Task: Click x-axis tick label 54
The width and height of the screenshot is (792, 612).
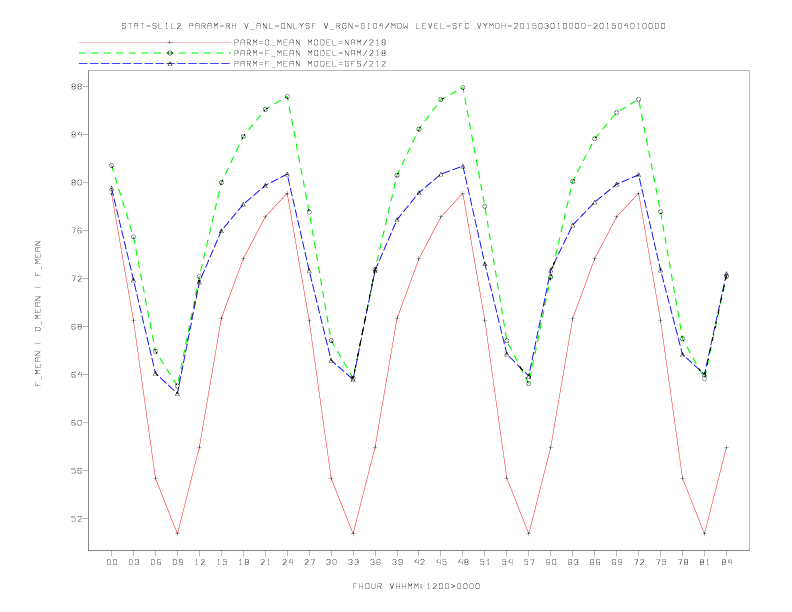Action: coord(507,562)
